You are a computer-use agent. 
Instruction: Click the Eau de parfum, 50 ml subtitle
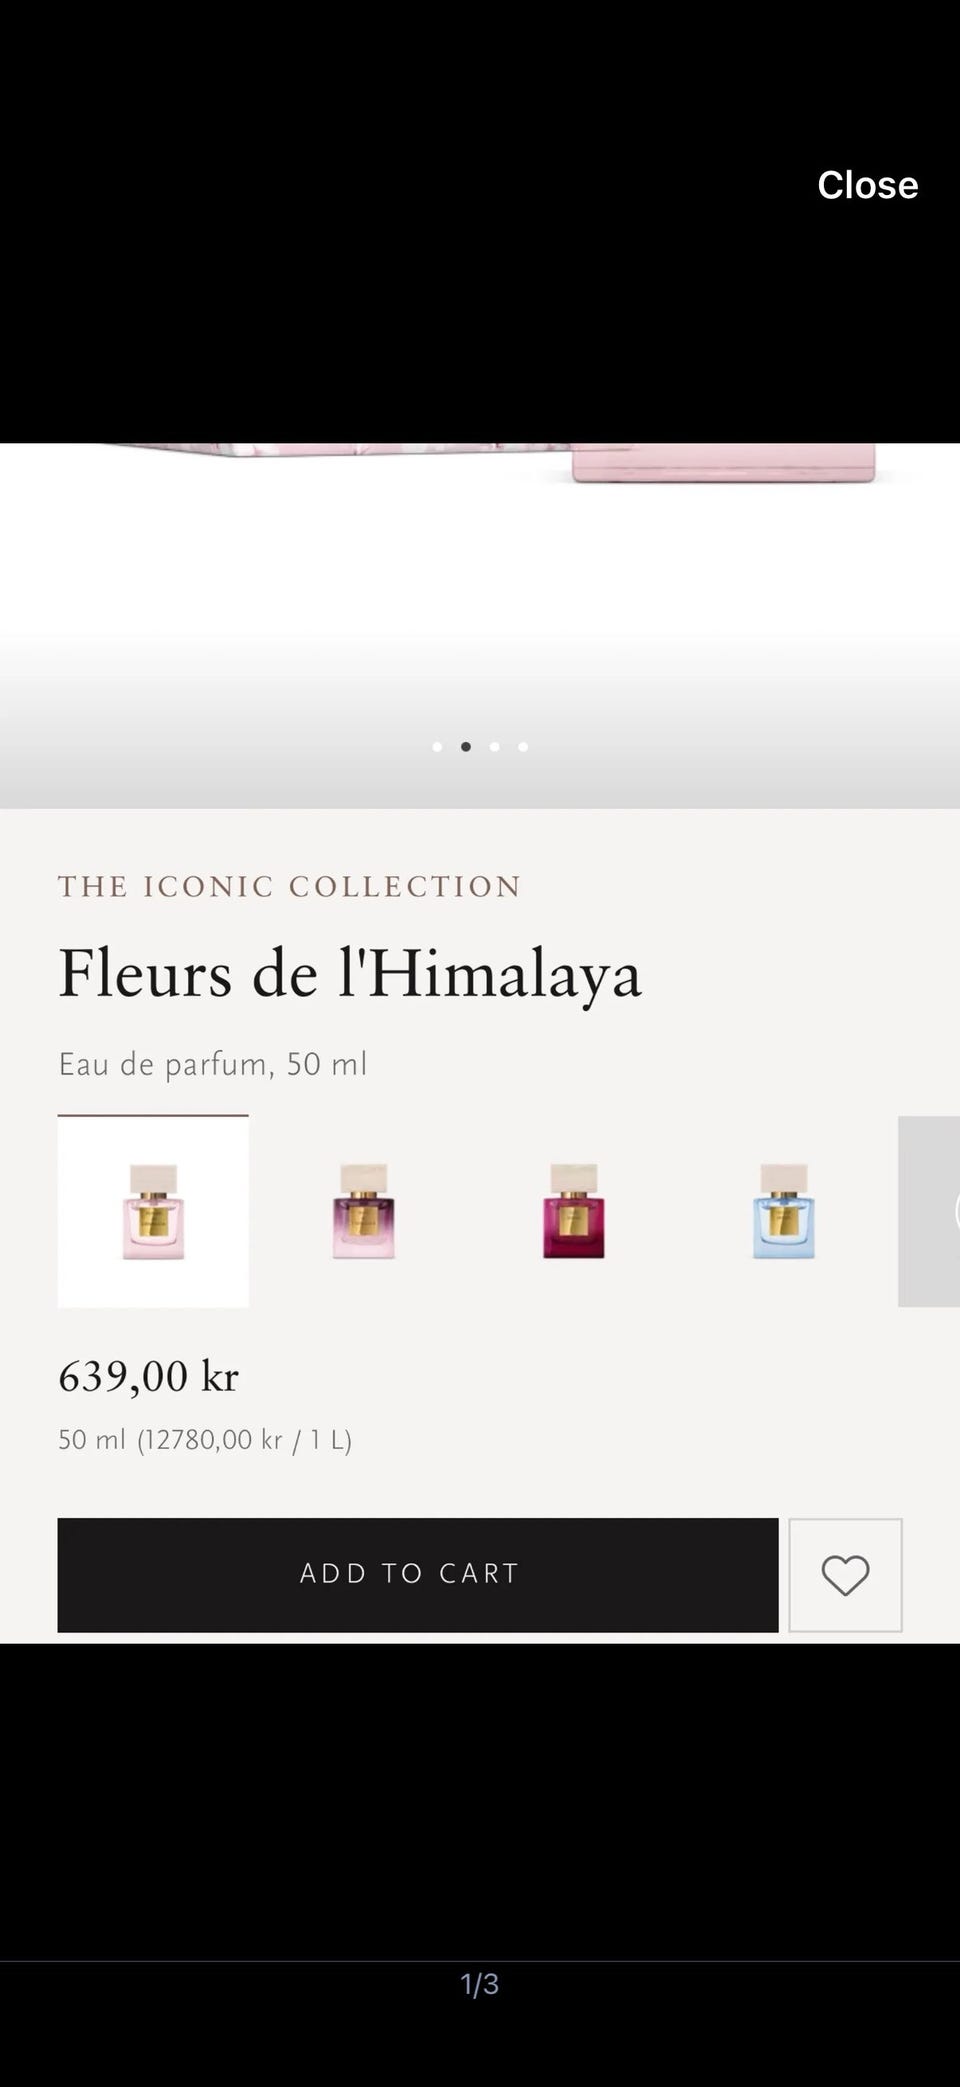coord(213,1064)
